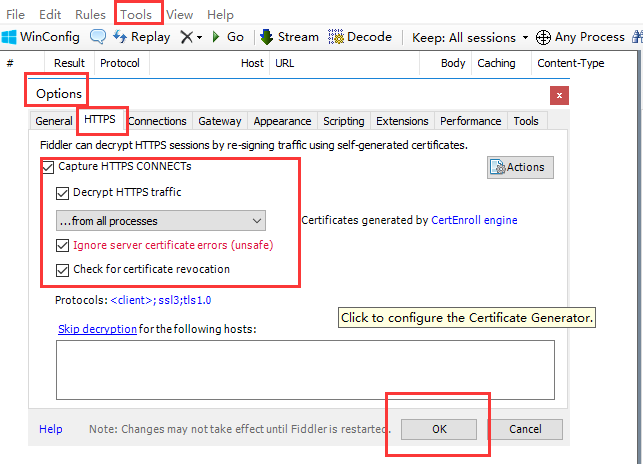
Task: Toggle the Stream download arrow icon
Action: (267, 37)
